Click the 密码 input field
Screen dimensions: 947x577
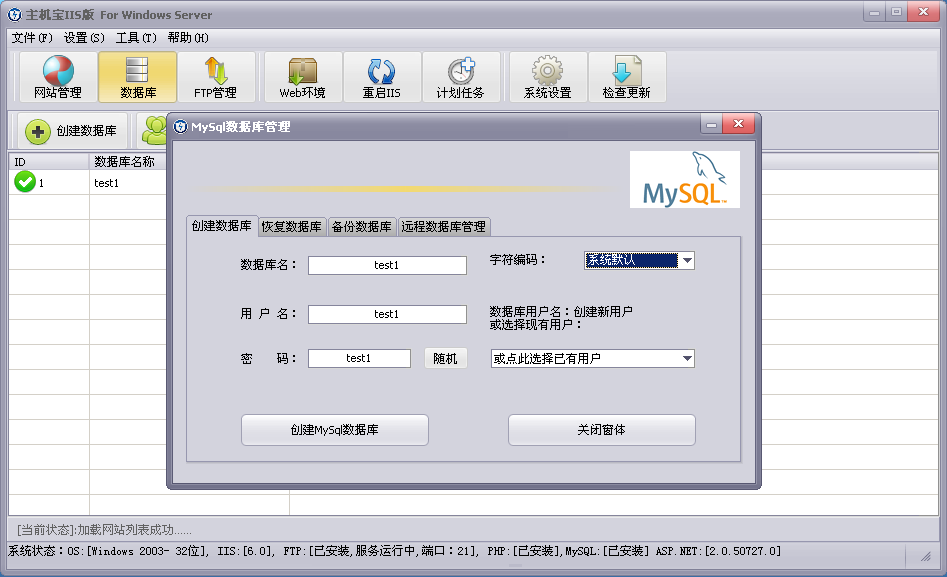click(x=359, y=358)
